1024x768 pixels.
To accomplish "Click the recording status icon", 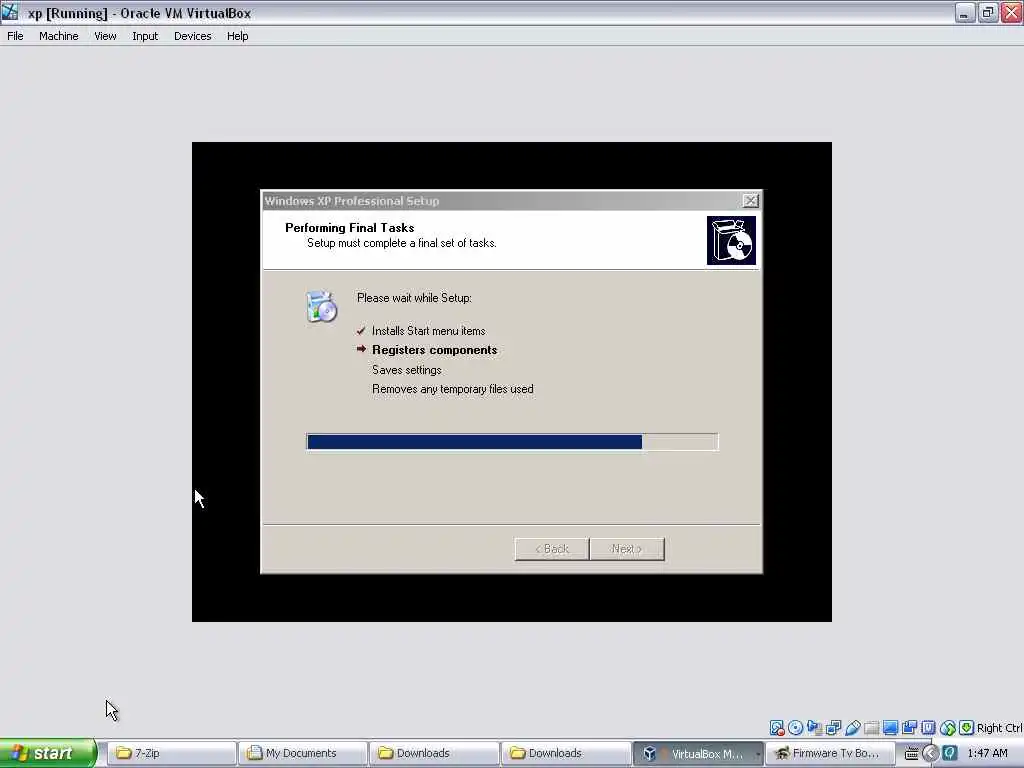I will tap(909, 728).
